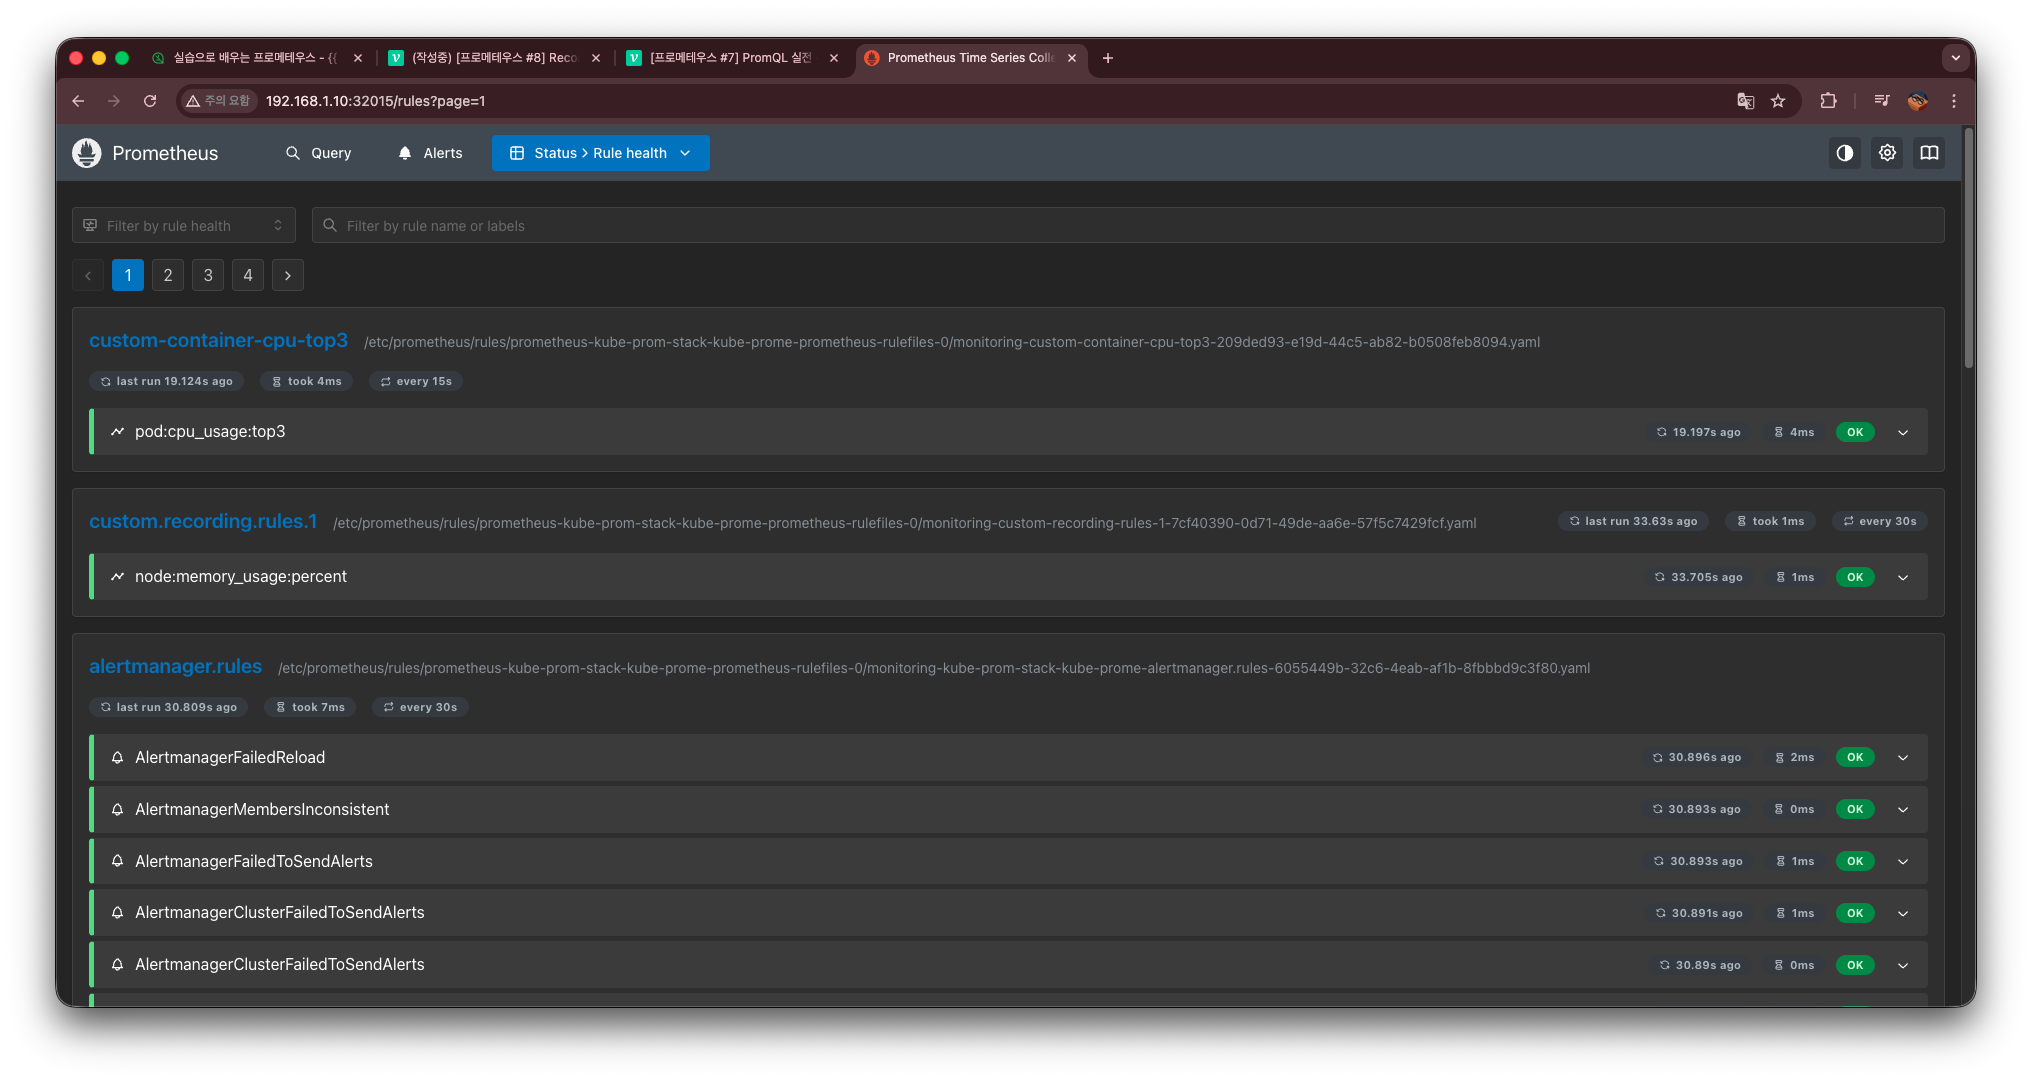Open the browser extensions puzzle icon
Screen dimensions: 2032x1081
(x=1828, y=101)
